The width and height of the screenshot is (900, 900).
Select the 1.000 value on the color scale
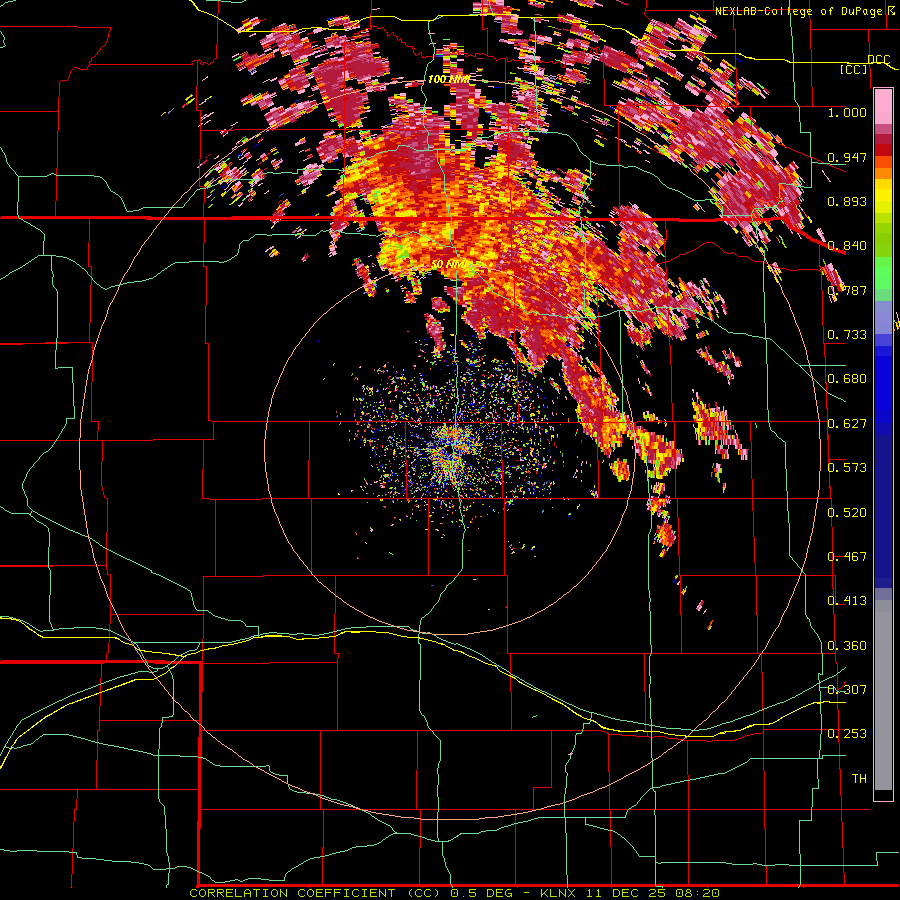[847, 112]
